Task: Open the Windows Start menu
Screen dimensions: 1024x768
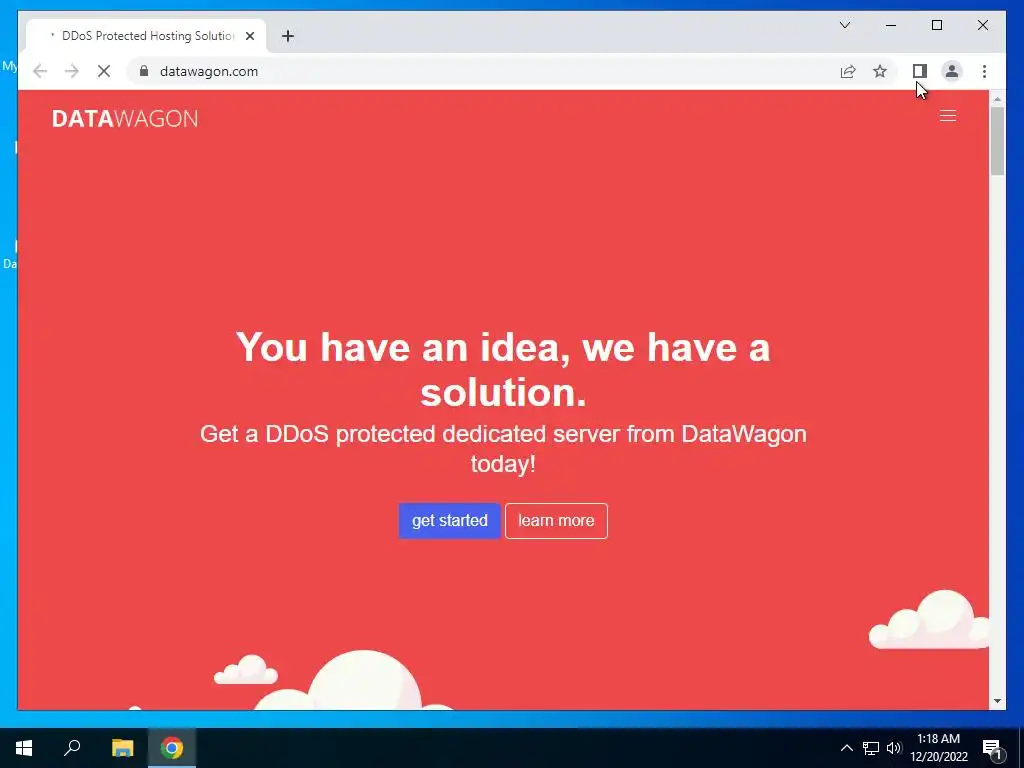Action: 24,748
